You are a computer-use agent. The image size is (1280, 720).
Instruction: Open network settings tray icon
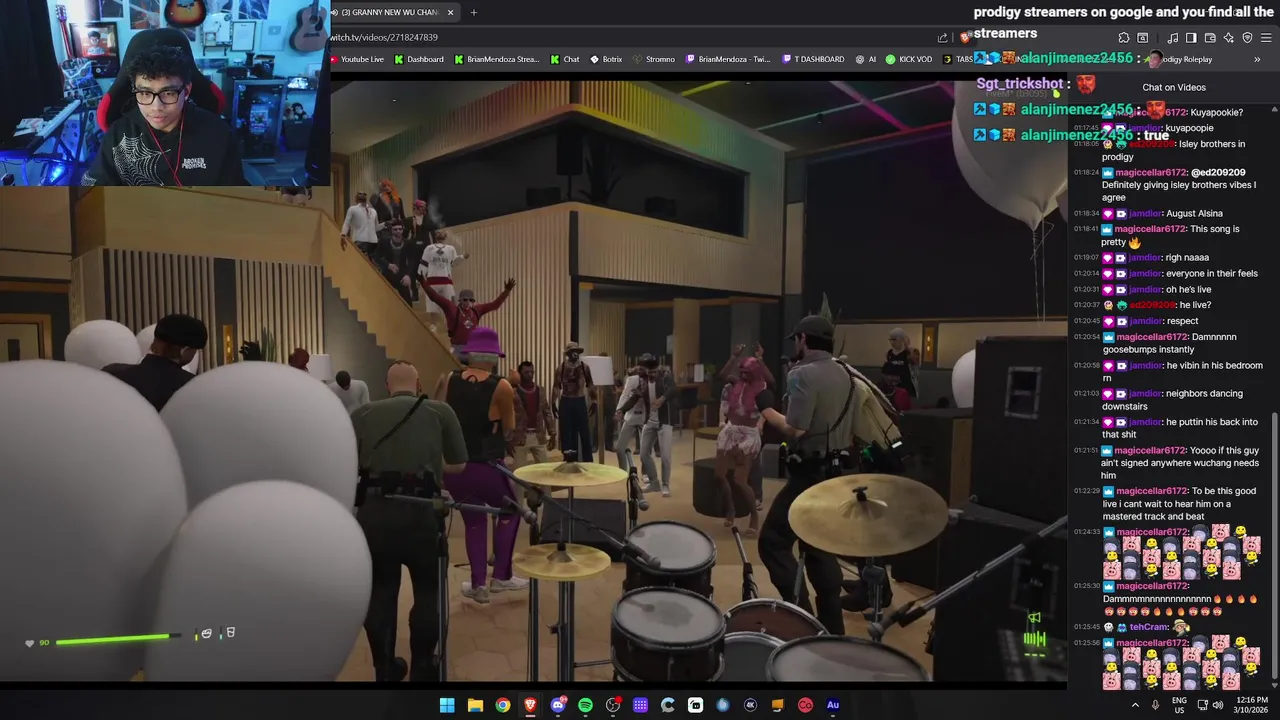pos(1202,705)
